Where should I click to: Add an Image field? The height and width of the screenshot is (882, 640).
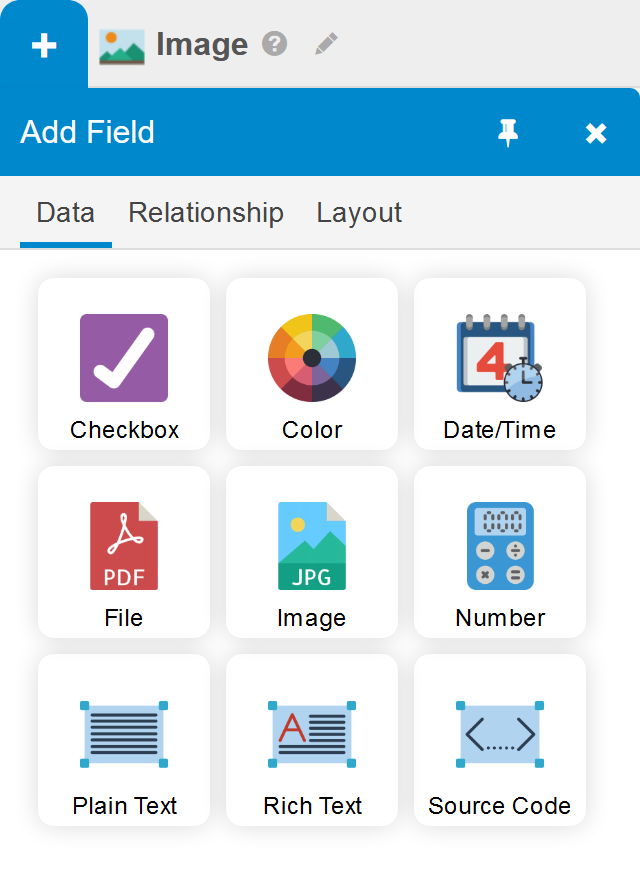tap(312, 552)
